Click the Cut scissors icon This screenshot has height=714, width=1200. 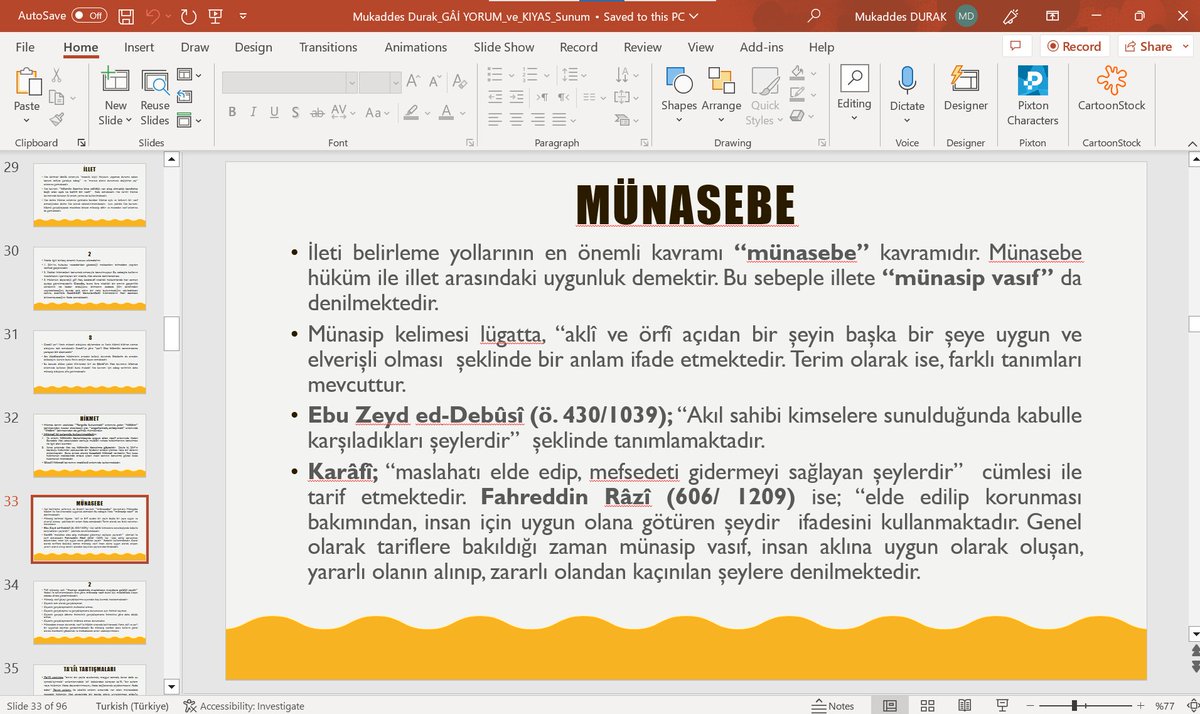tap(56, 75)
